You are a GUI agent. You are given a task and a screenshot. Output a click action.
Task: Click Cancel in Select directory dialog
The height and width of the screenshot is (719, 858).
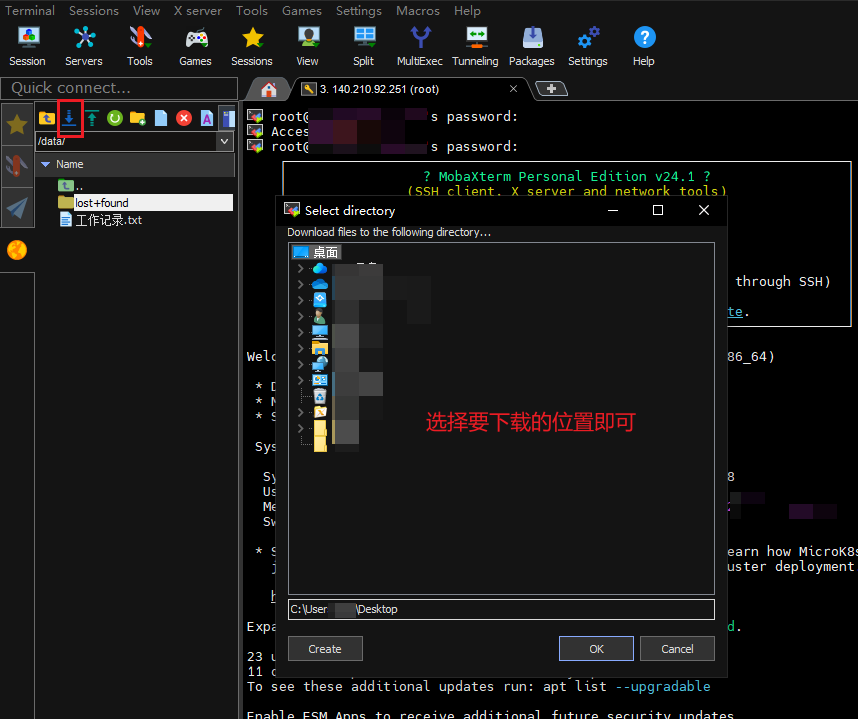pos(677,649)
